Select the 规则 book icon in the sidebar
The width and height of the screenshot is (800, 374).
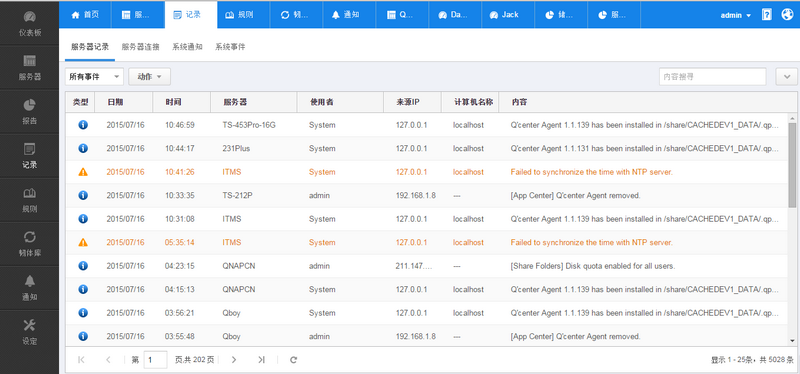point(30,193)
